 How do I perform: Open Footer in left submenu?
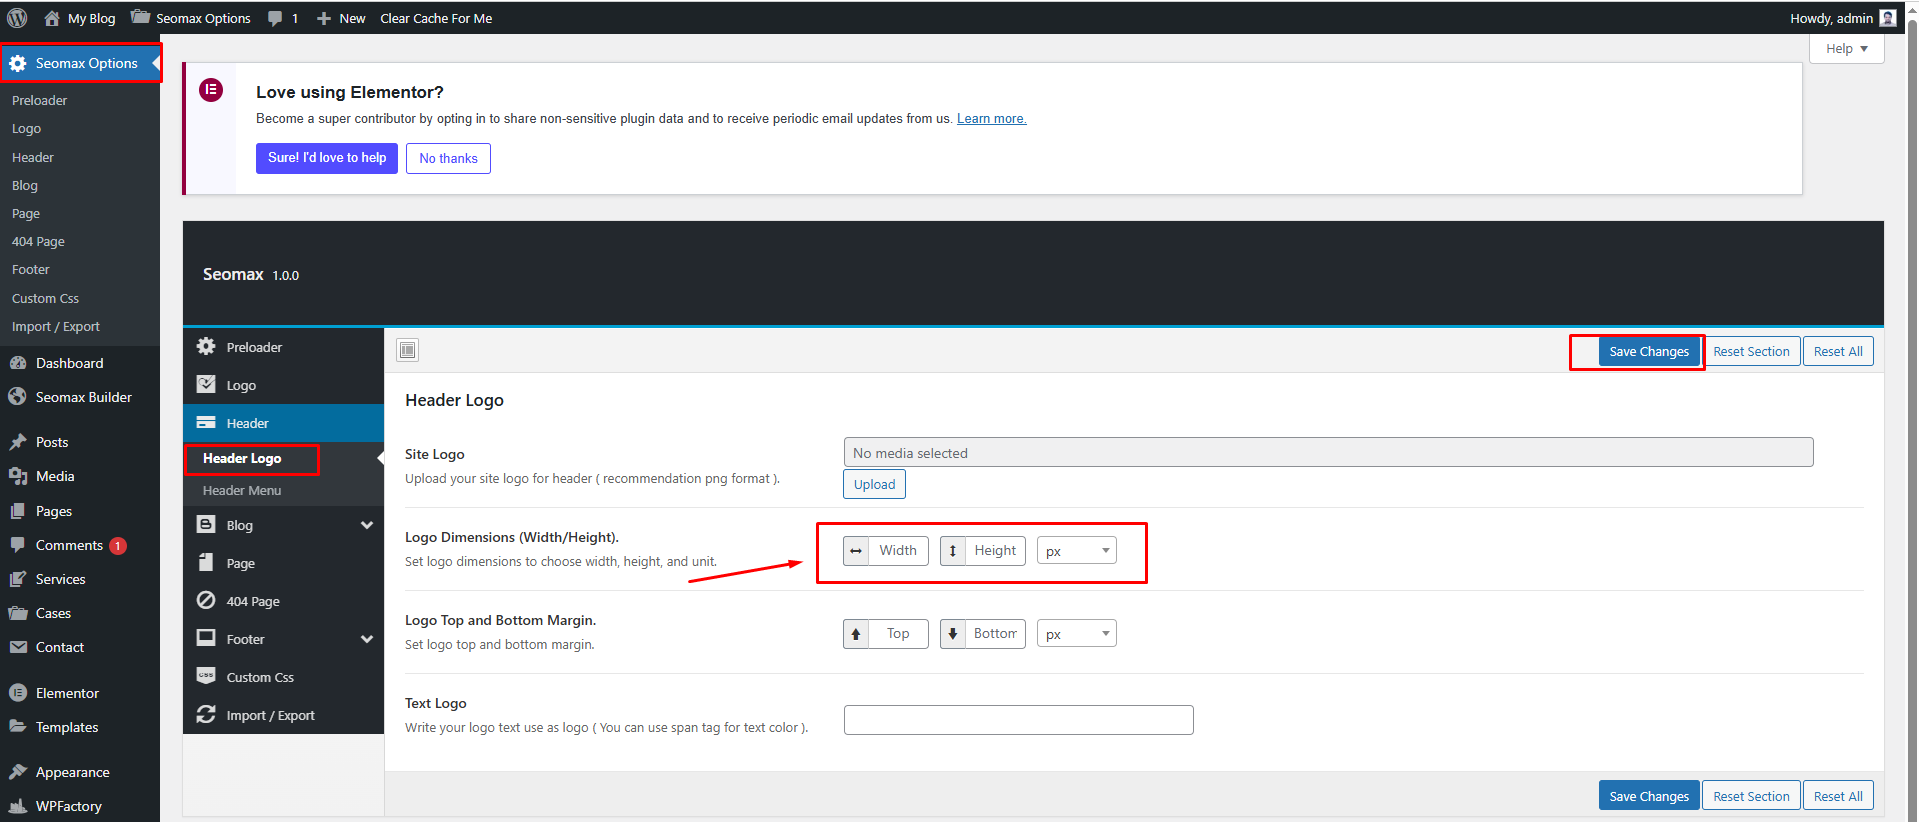30,269
